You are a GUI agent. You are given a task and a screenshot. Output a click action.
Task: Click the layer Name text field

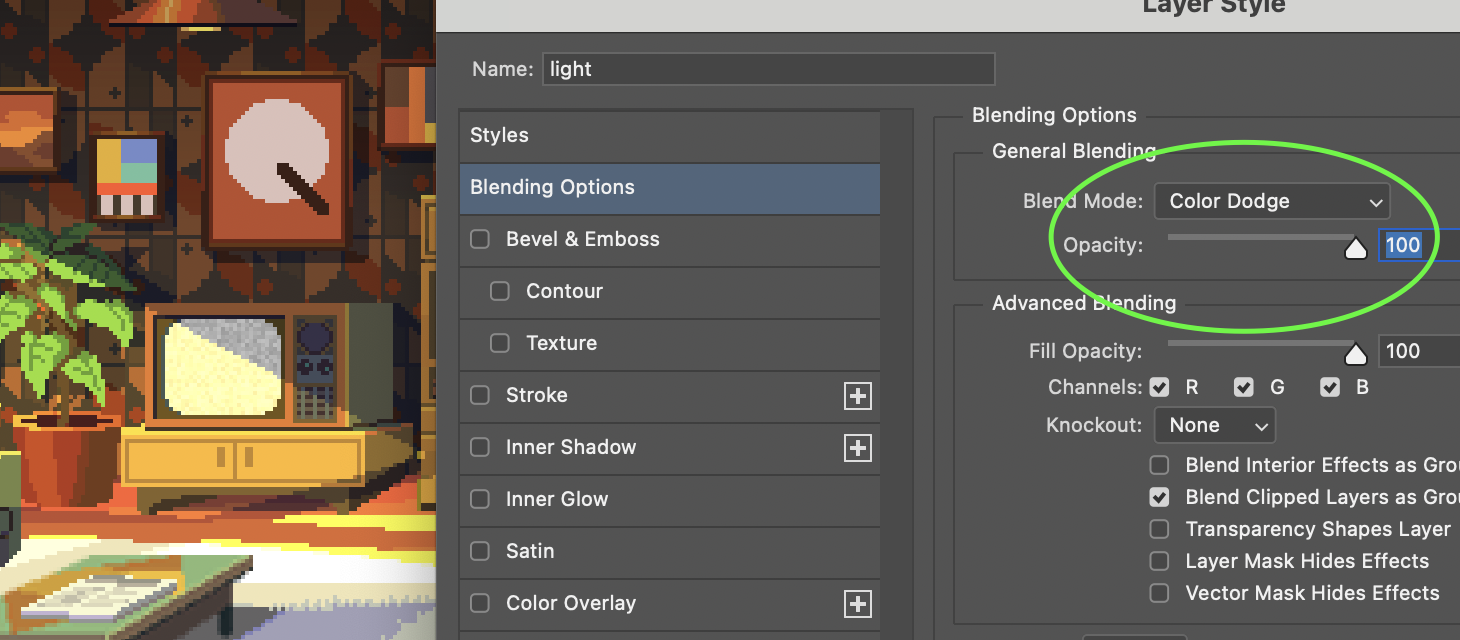point(768,69)
